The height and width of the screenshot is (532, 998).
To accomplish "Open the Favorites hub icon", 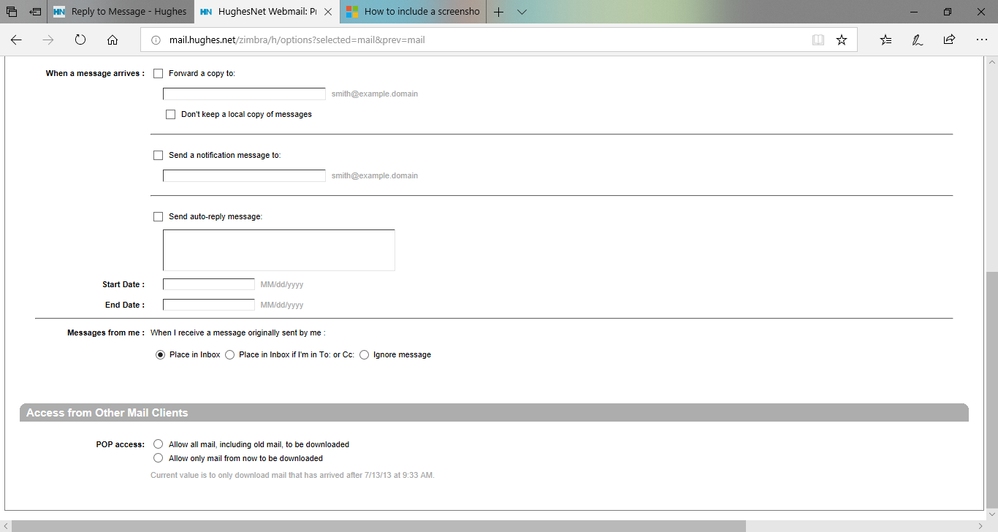I will (886, 40).
